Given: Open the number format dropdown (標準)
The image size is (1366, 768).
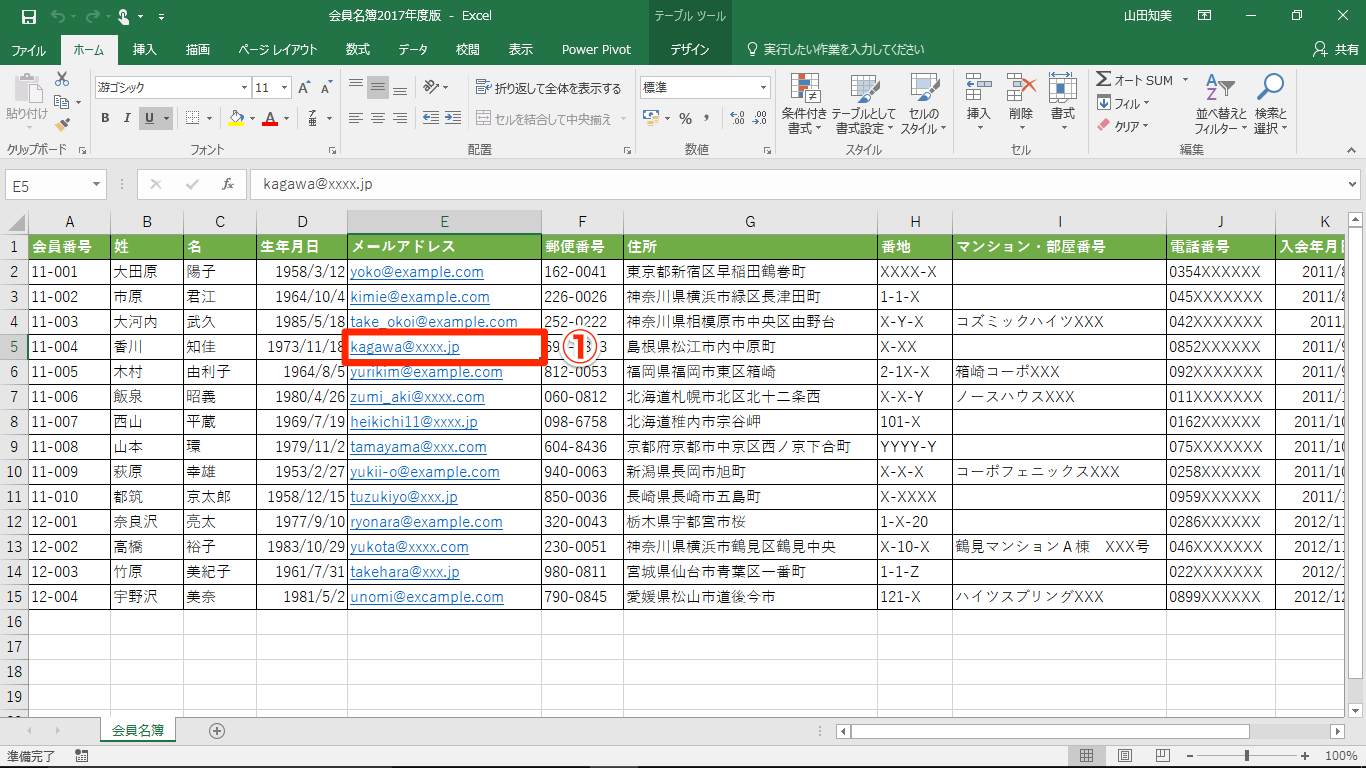Looking at the screenshot, I should click(x=764, y=88).
